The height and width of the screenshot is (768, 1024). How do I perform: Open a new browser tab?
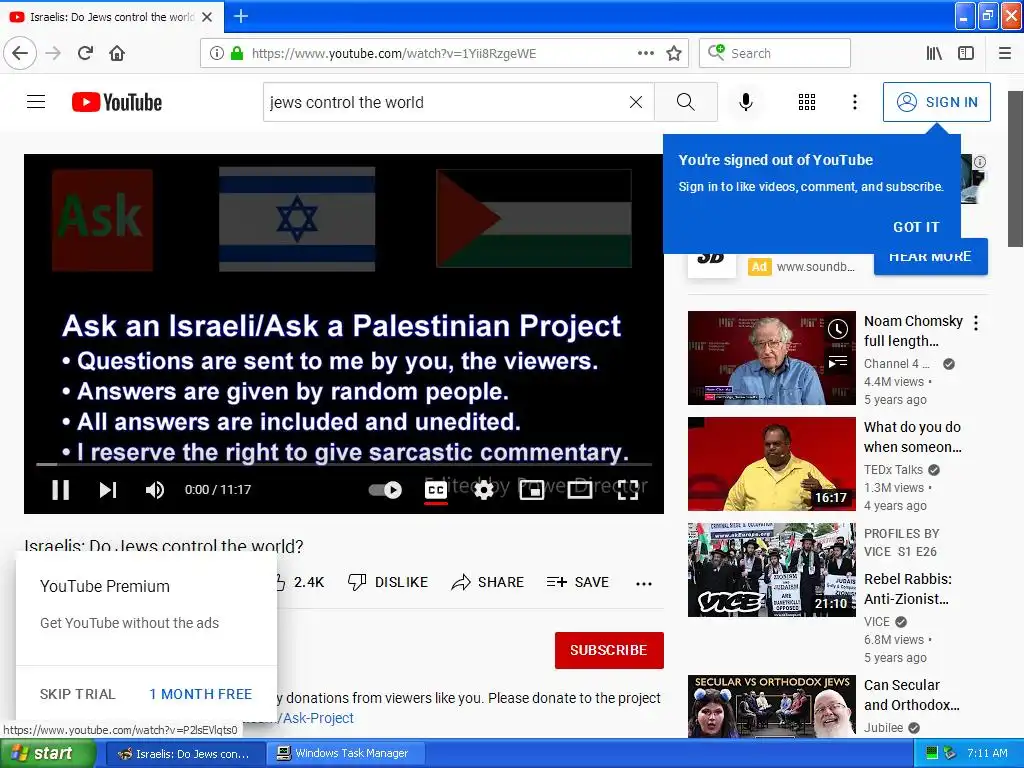pyautogui.click(x=241, y=16)
